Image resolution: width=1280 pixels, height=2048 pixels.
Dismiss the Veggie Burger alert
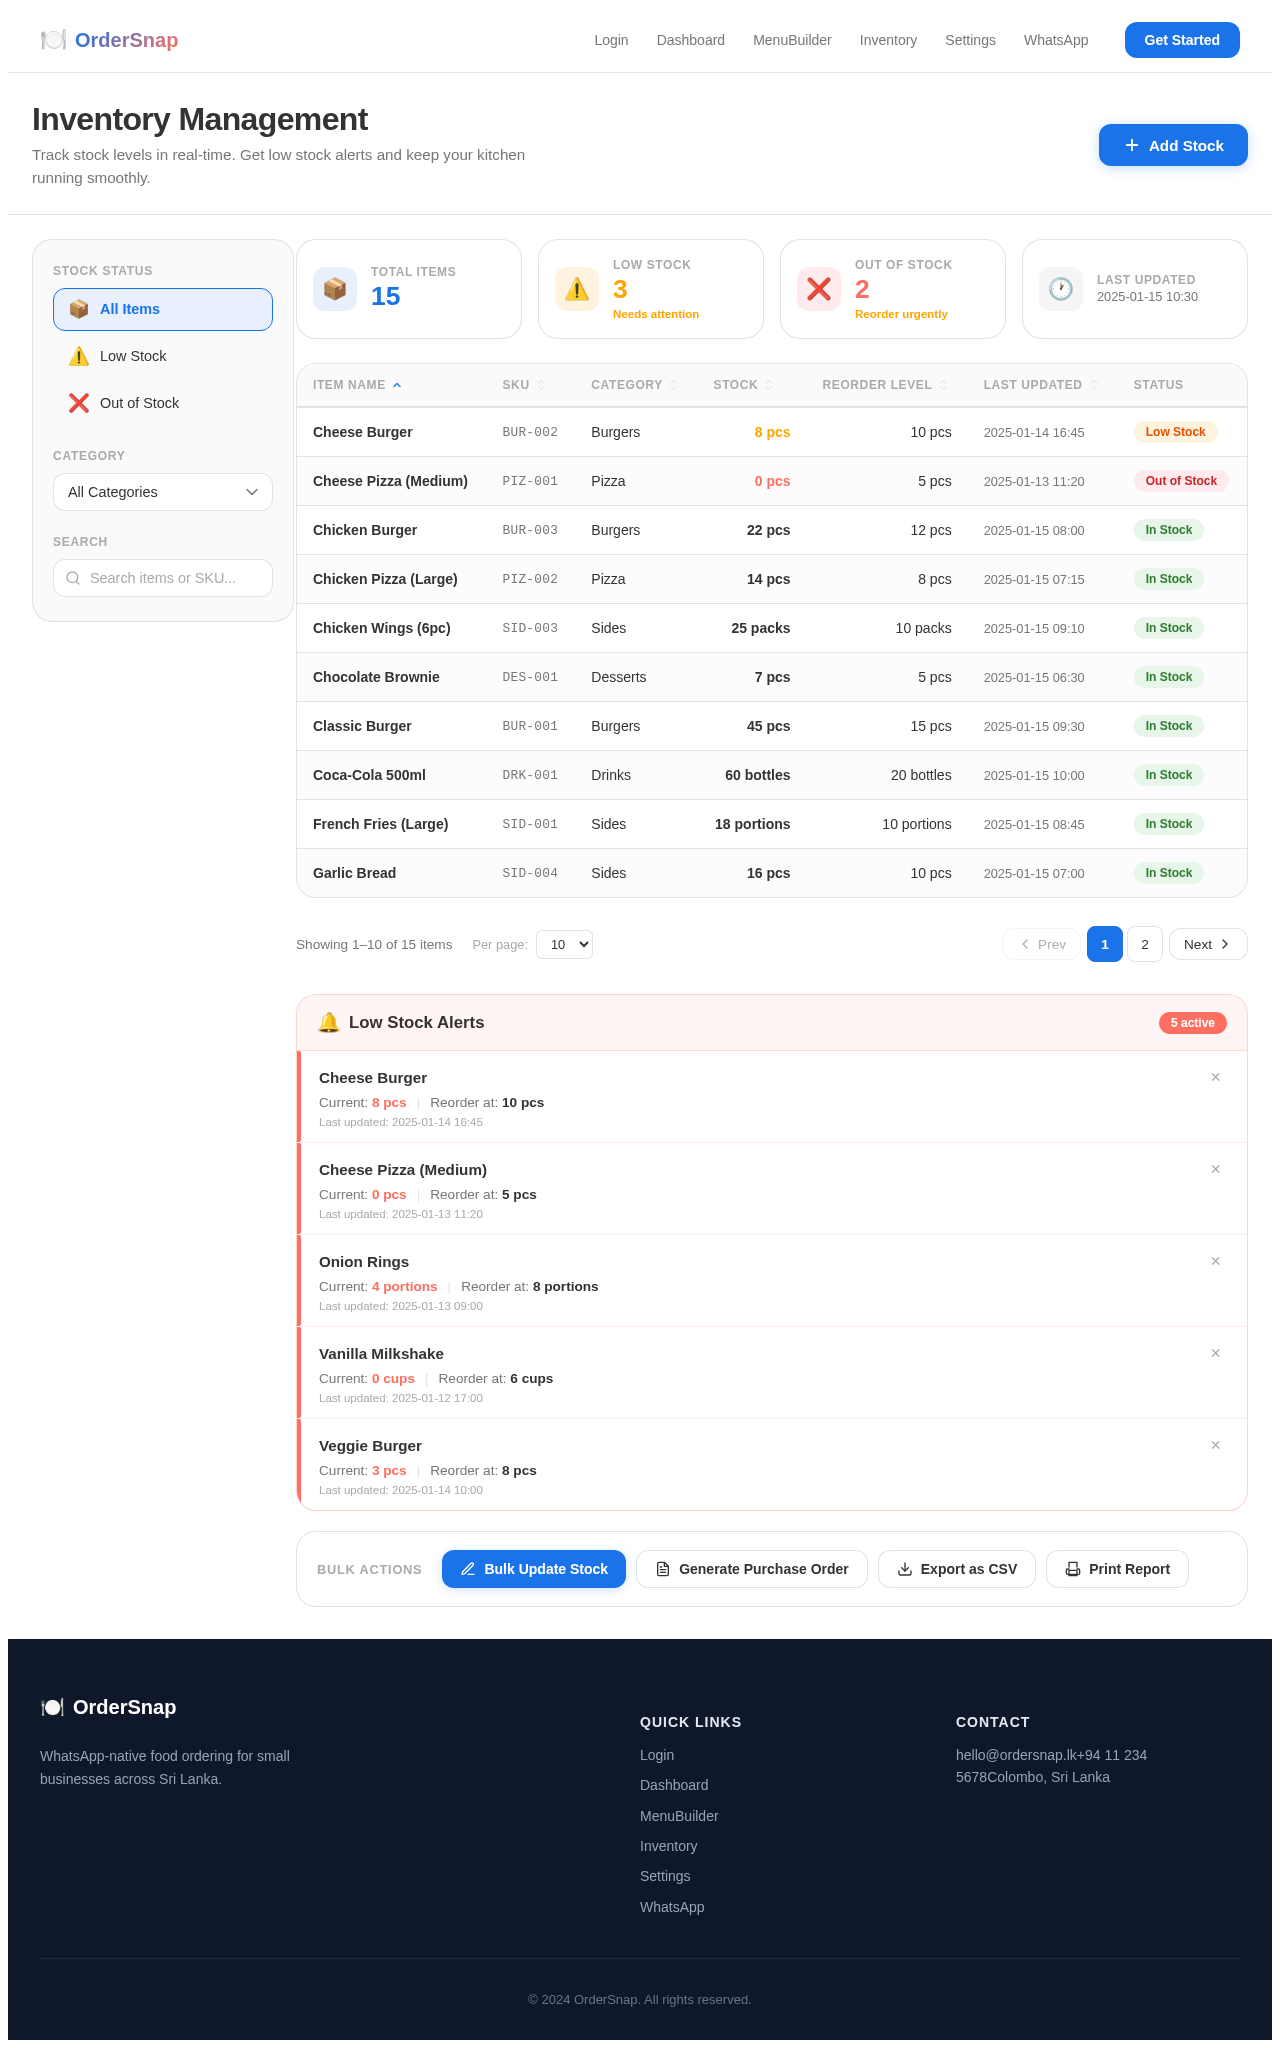point(1215,1445)
